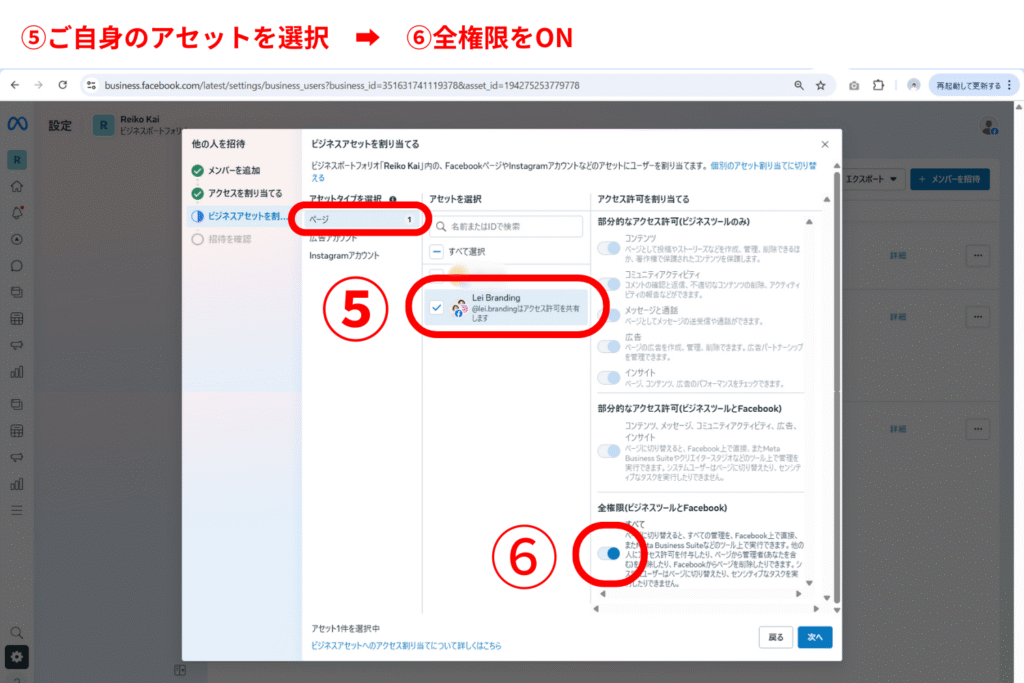Open the browser extensions puzzle icon
Image resolution: width=1024 pixels, height=683 pixels.
pyautogui.click(x=879, y=85)
